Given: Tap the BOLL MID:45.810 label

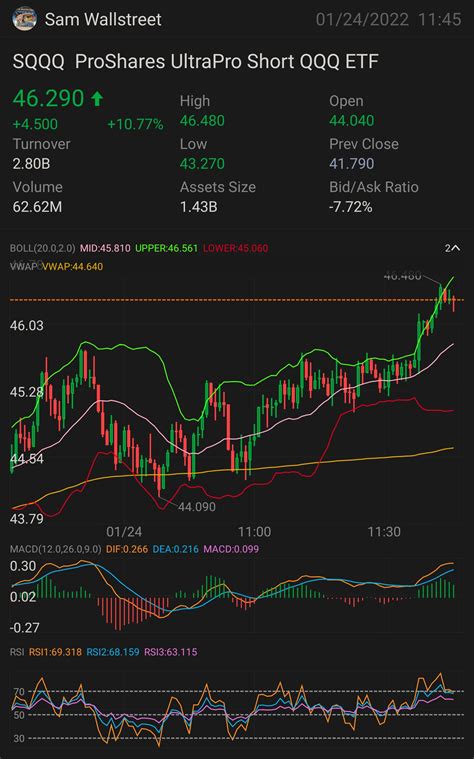Looking at the screenshot, I should [105, 248].
